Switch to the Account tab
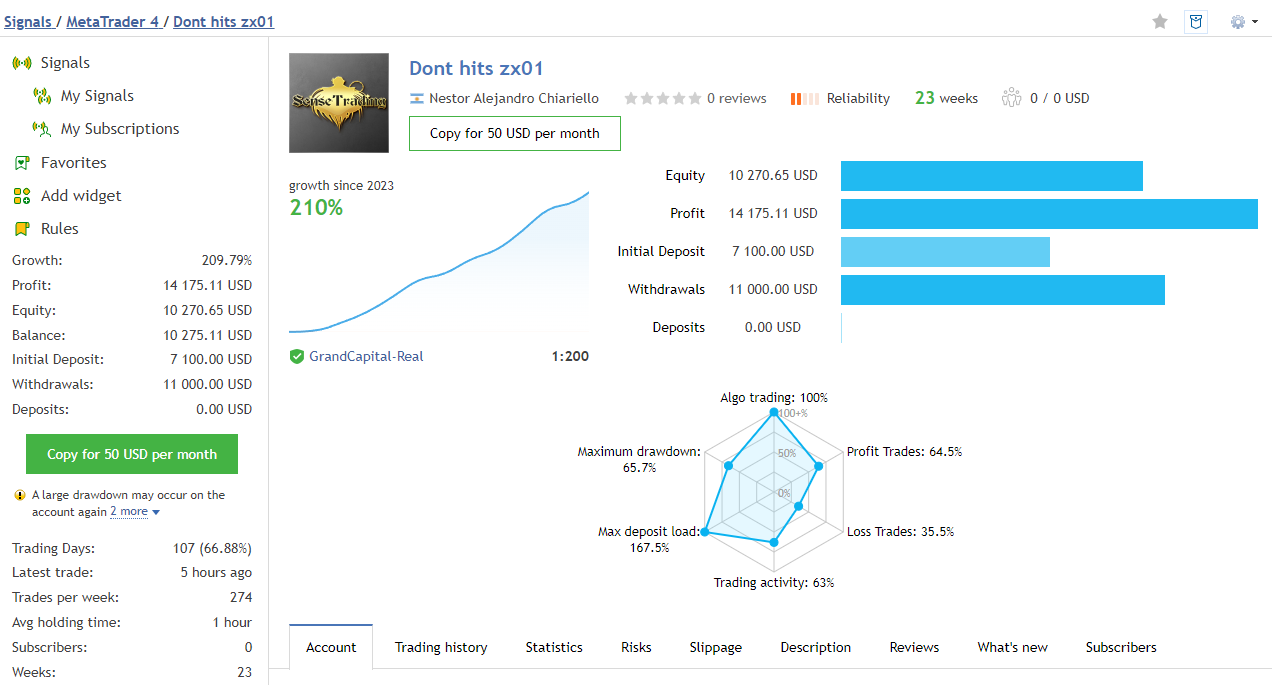 (x=331, y=647)
